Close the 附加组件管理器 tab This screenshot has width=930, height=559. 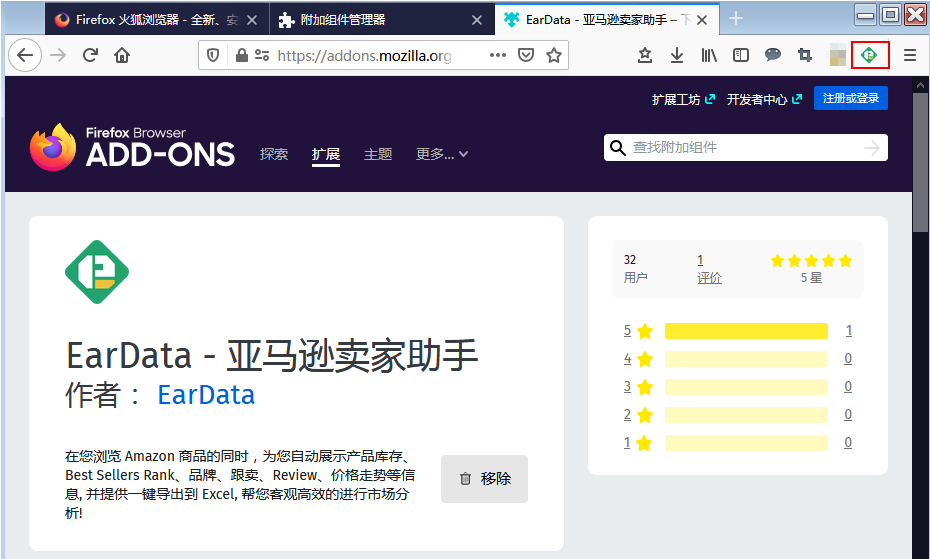pyautogui.click(x=476, y=20)
